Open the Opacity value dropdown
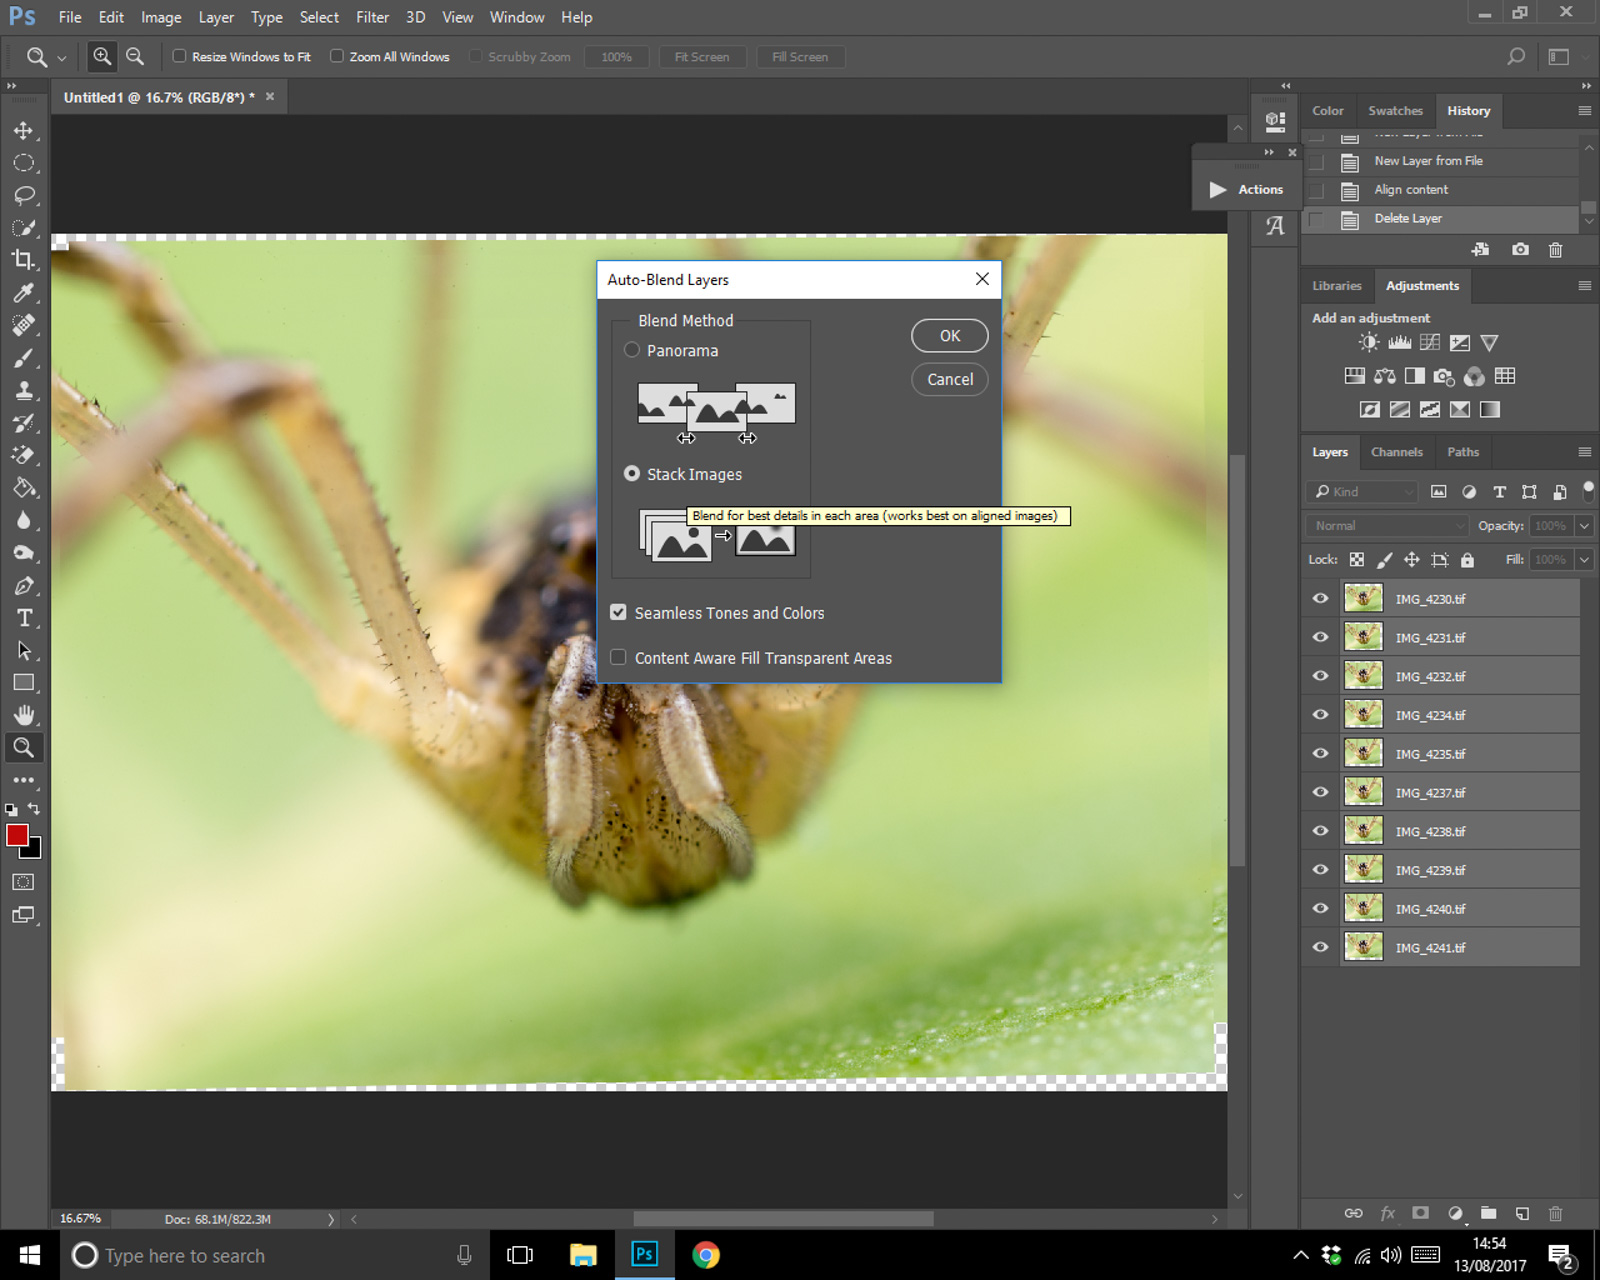 coord(1583,525)
